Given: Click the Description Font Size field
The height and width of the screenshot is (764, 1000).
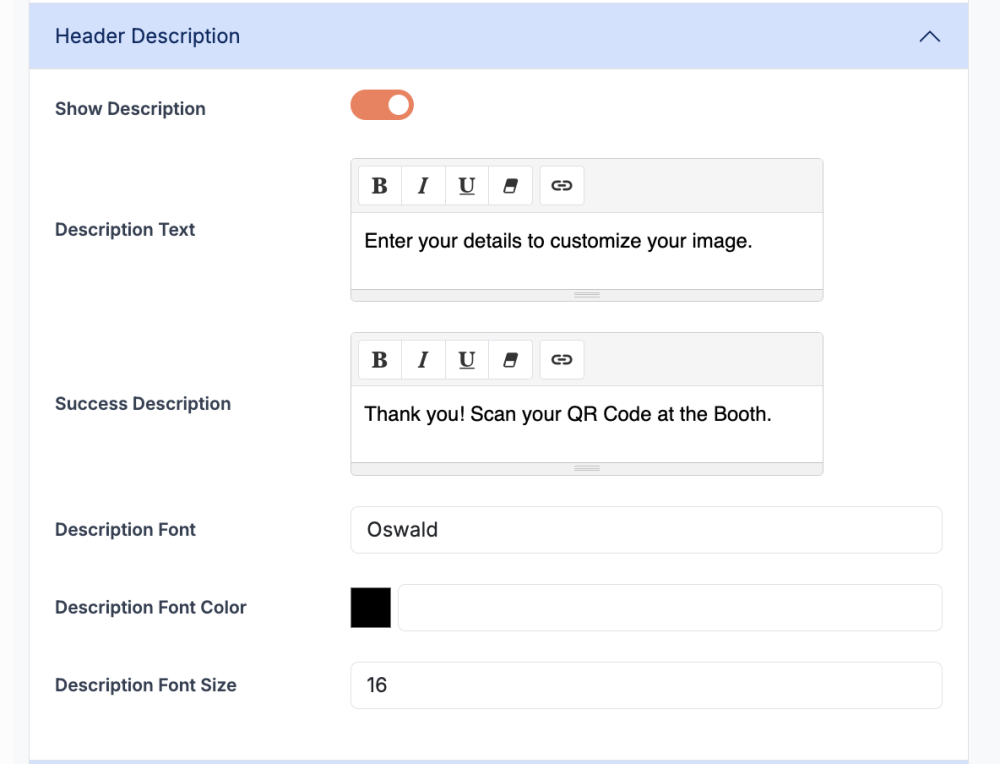Looking at the screenshot, I should (x=646, y=686).
